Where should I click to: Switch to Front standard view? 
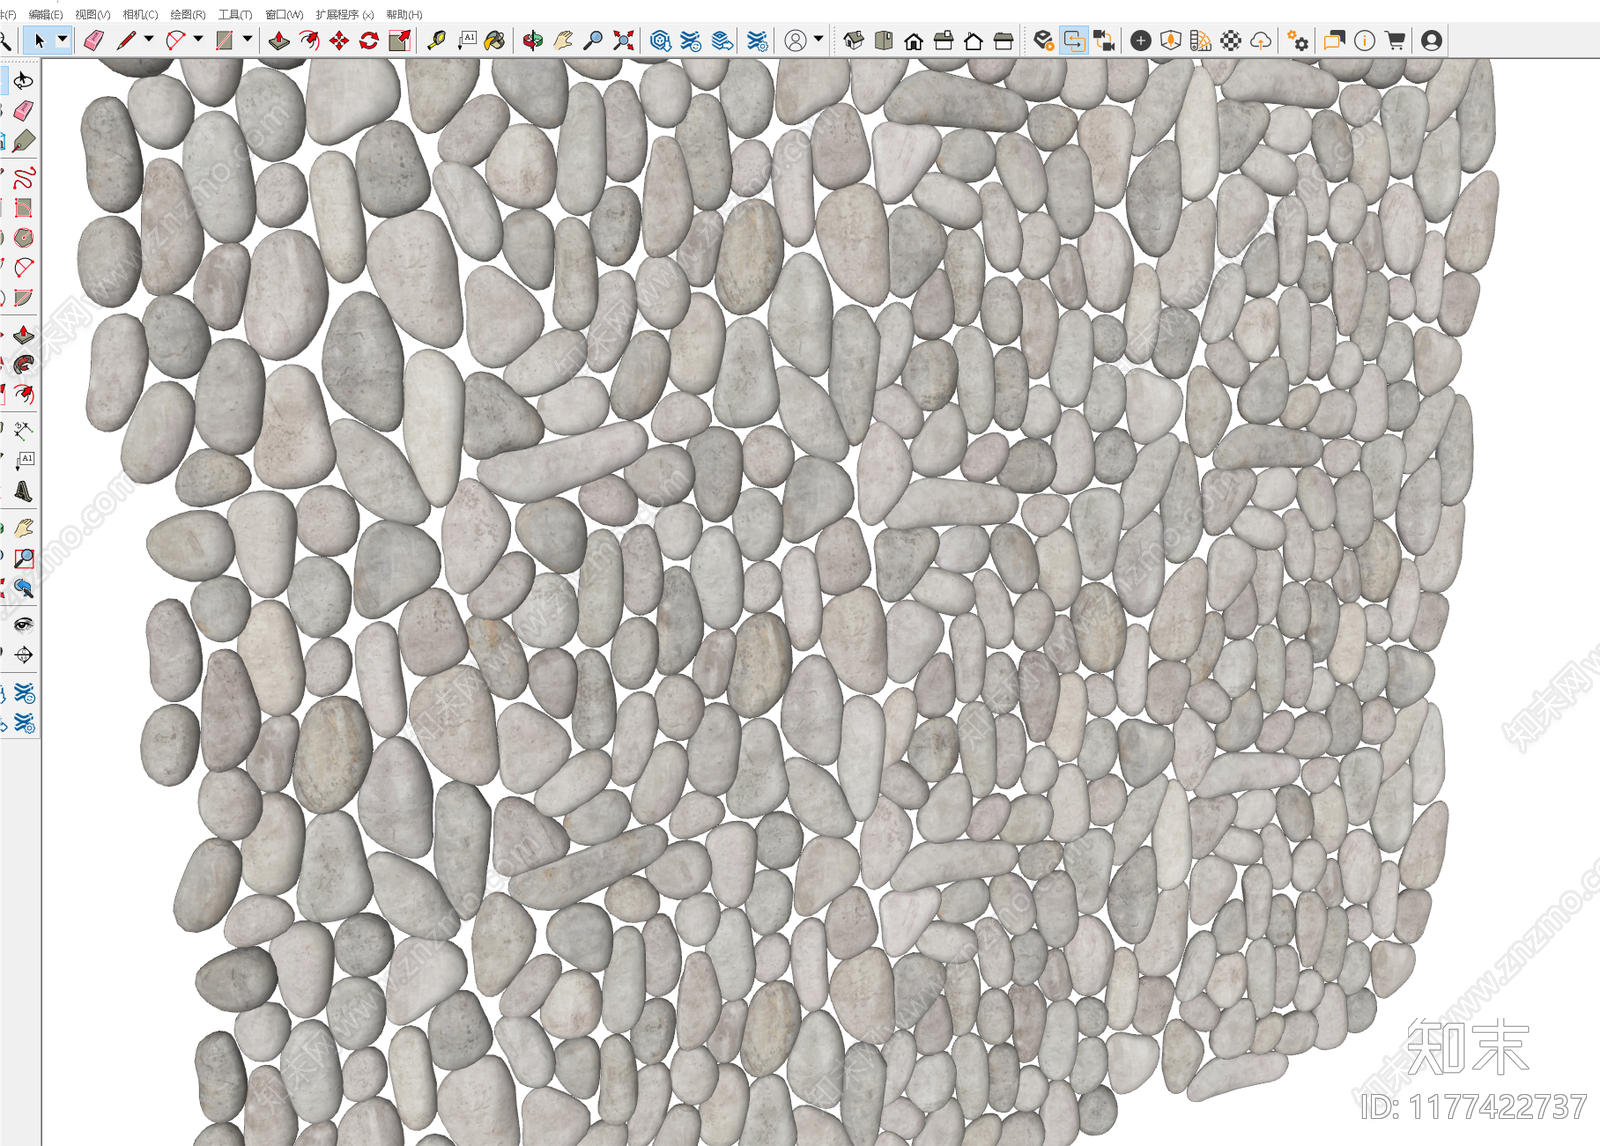tap(913, 41)
